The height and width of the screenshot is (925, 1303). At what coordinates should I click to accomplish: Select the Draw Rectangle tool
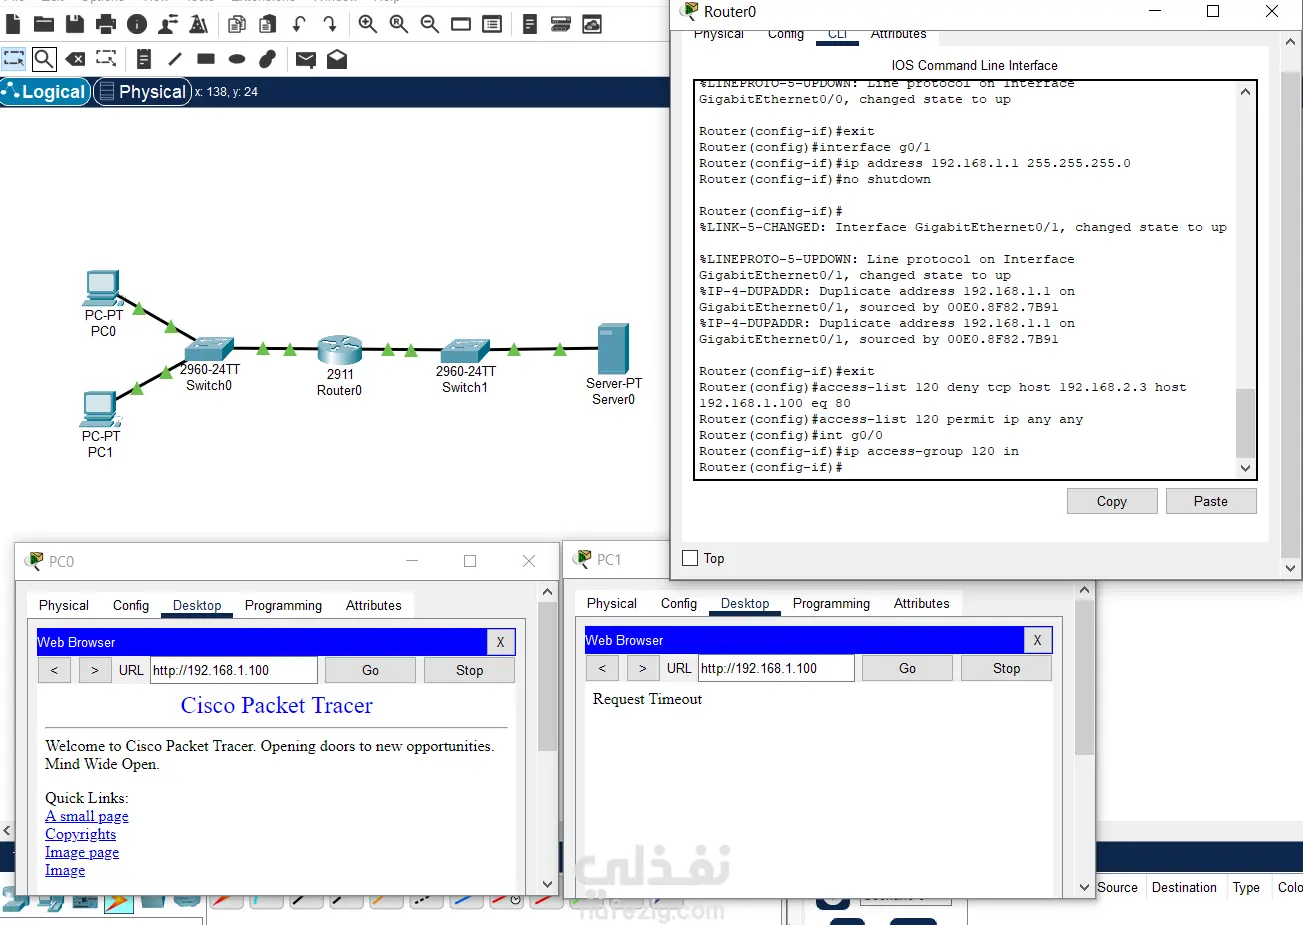206,59
